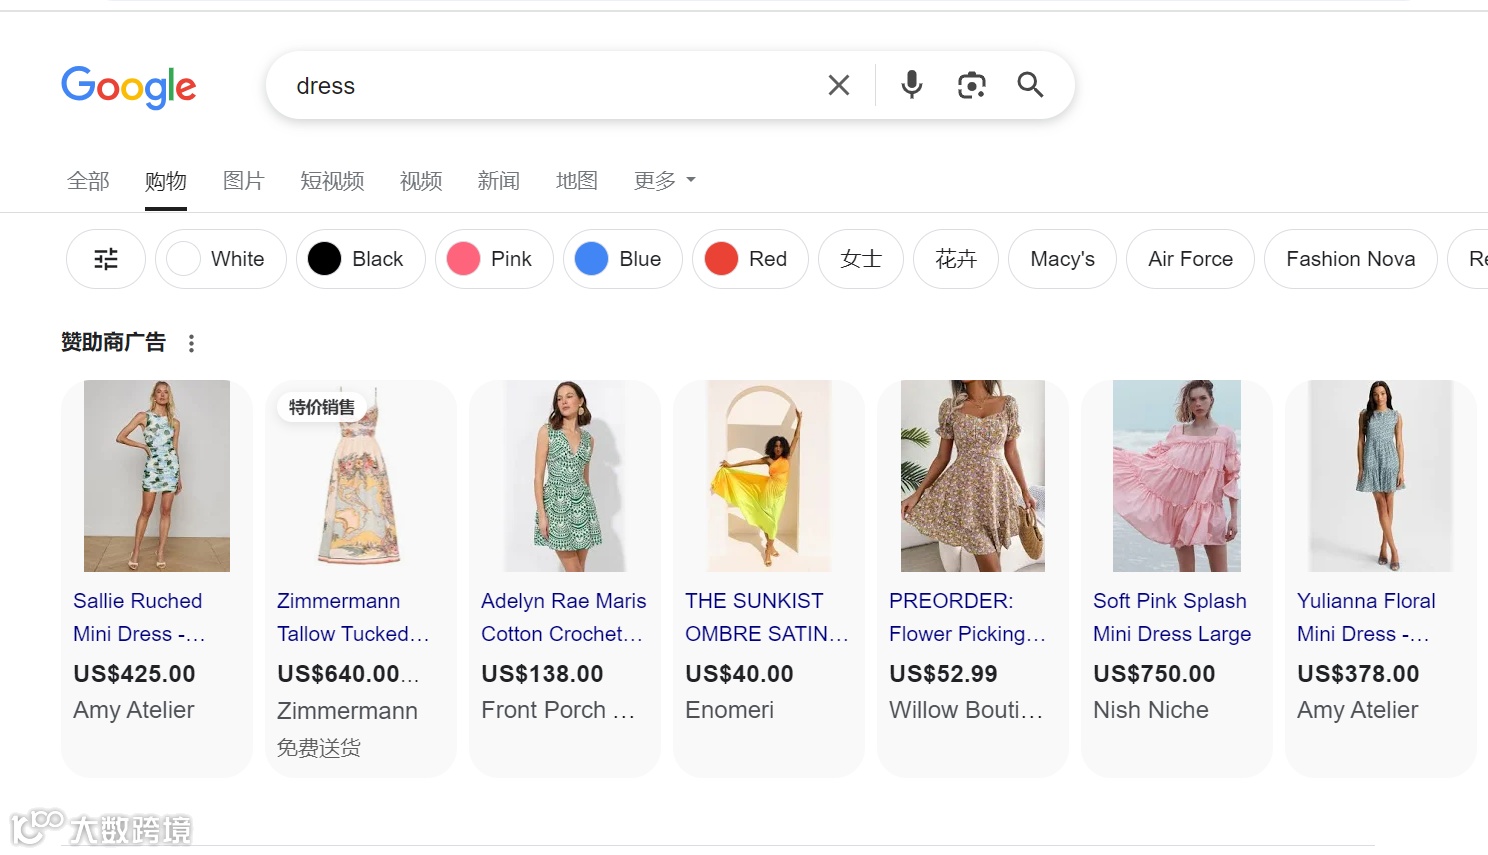Follow the Yulianna Floral Mini Dress link

tap(1366, 617)
